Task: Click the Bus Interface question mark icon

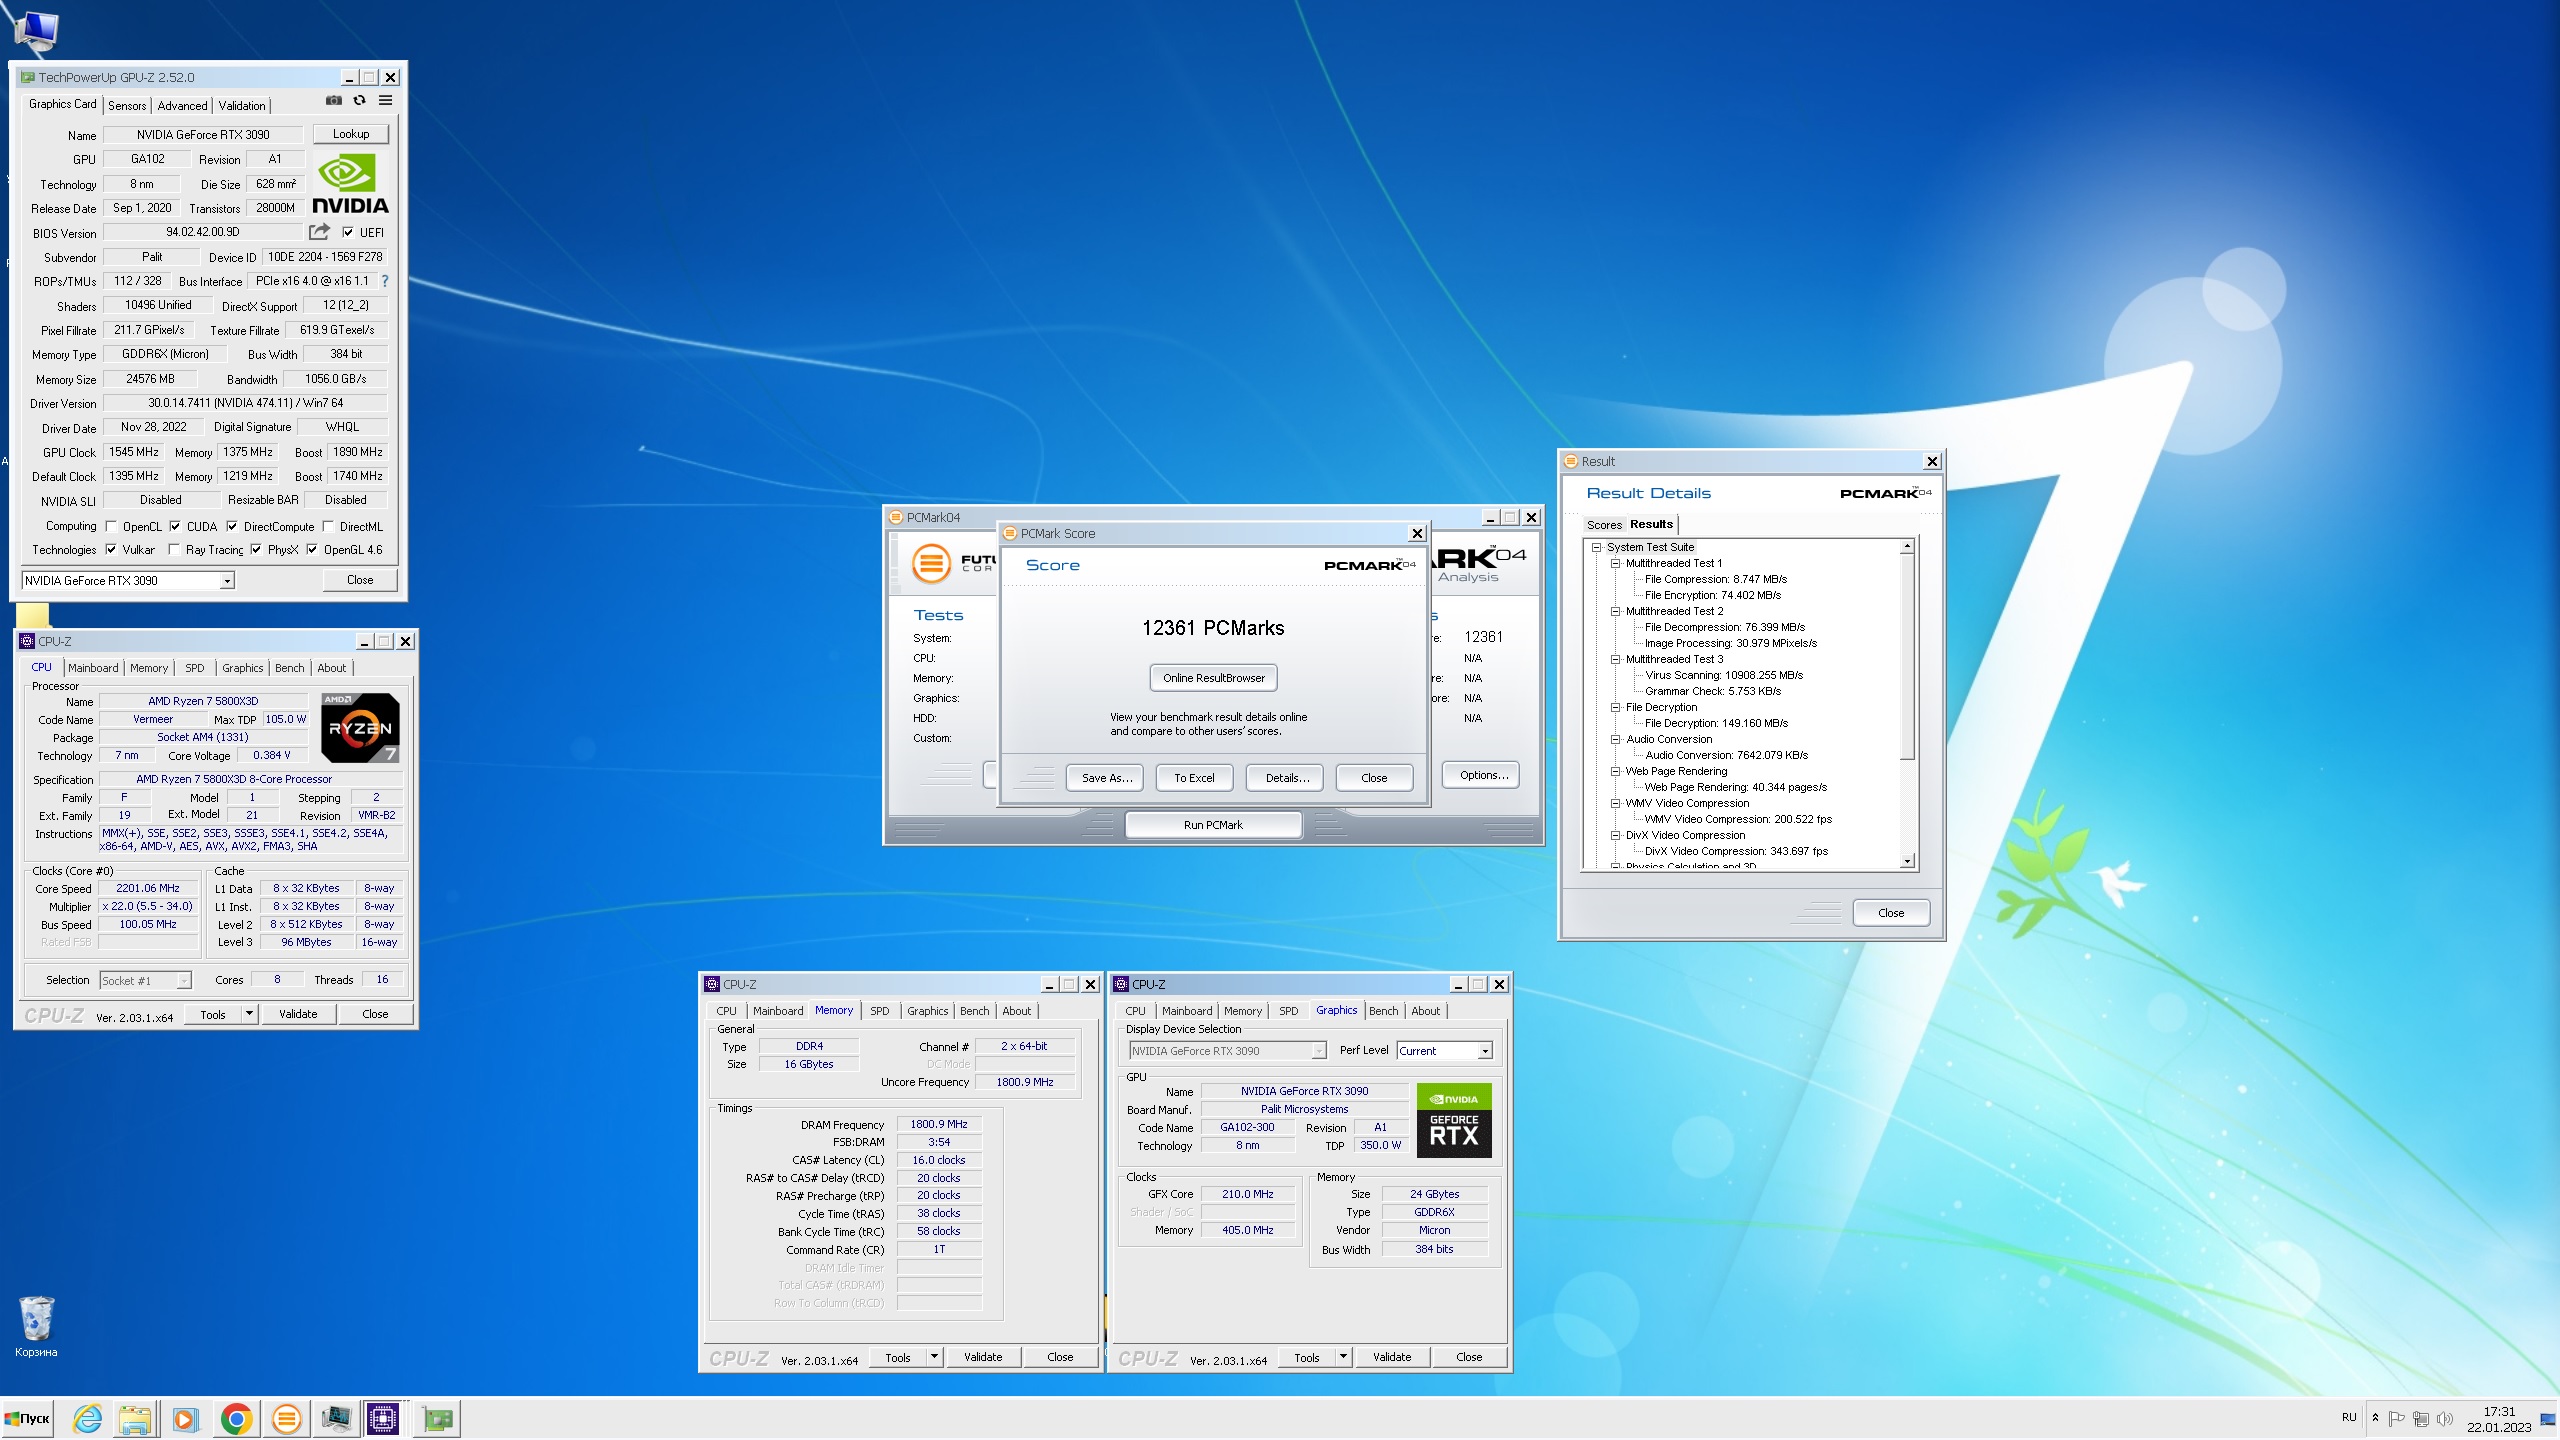Action: pyautogui.click(x=384, y=281)
